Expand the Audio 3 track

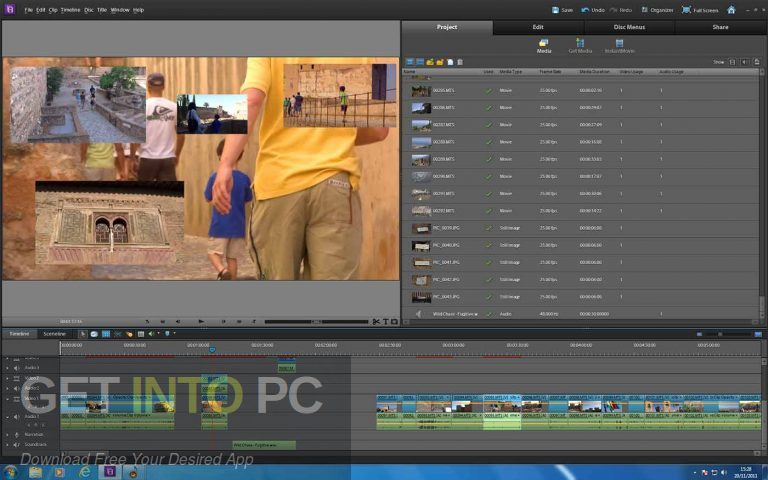[7, 368]
